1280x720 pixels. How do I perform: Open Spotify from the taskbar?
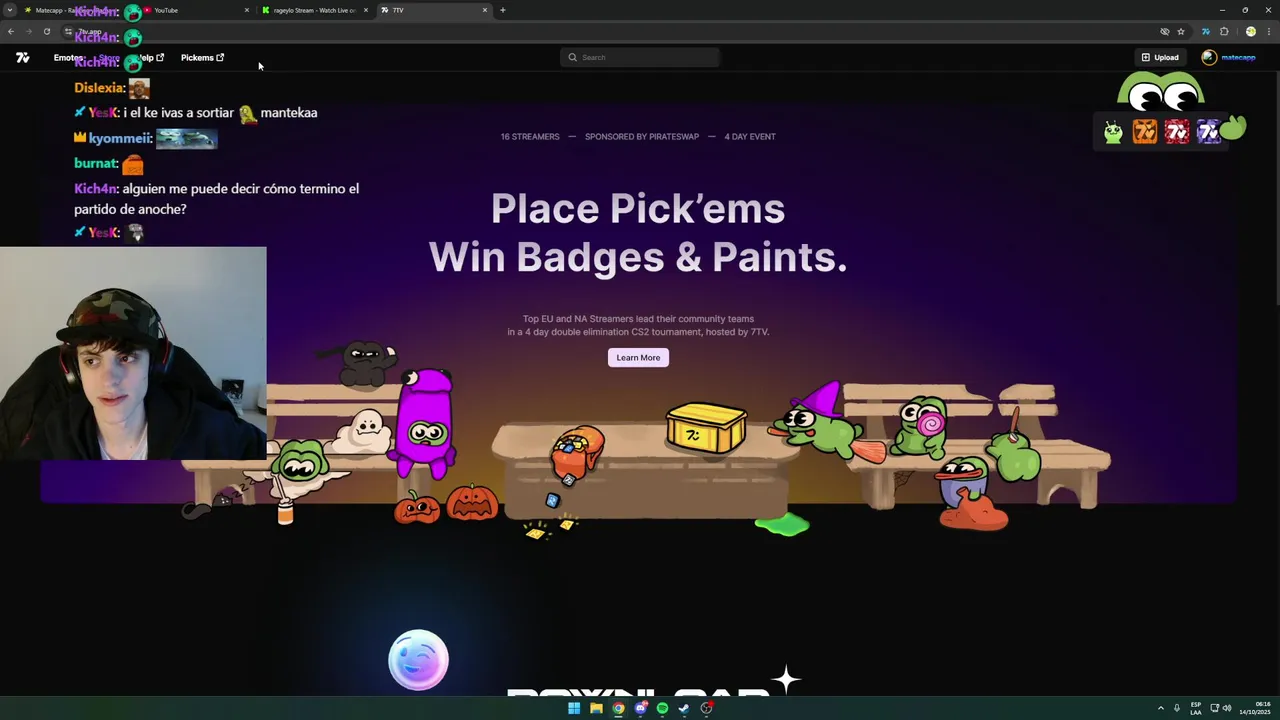662,708
